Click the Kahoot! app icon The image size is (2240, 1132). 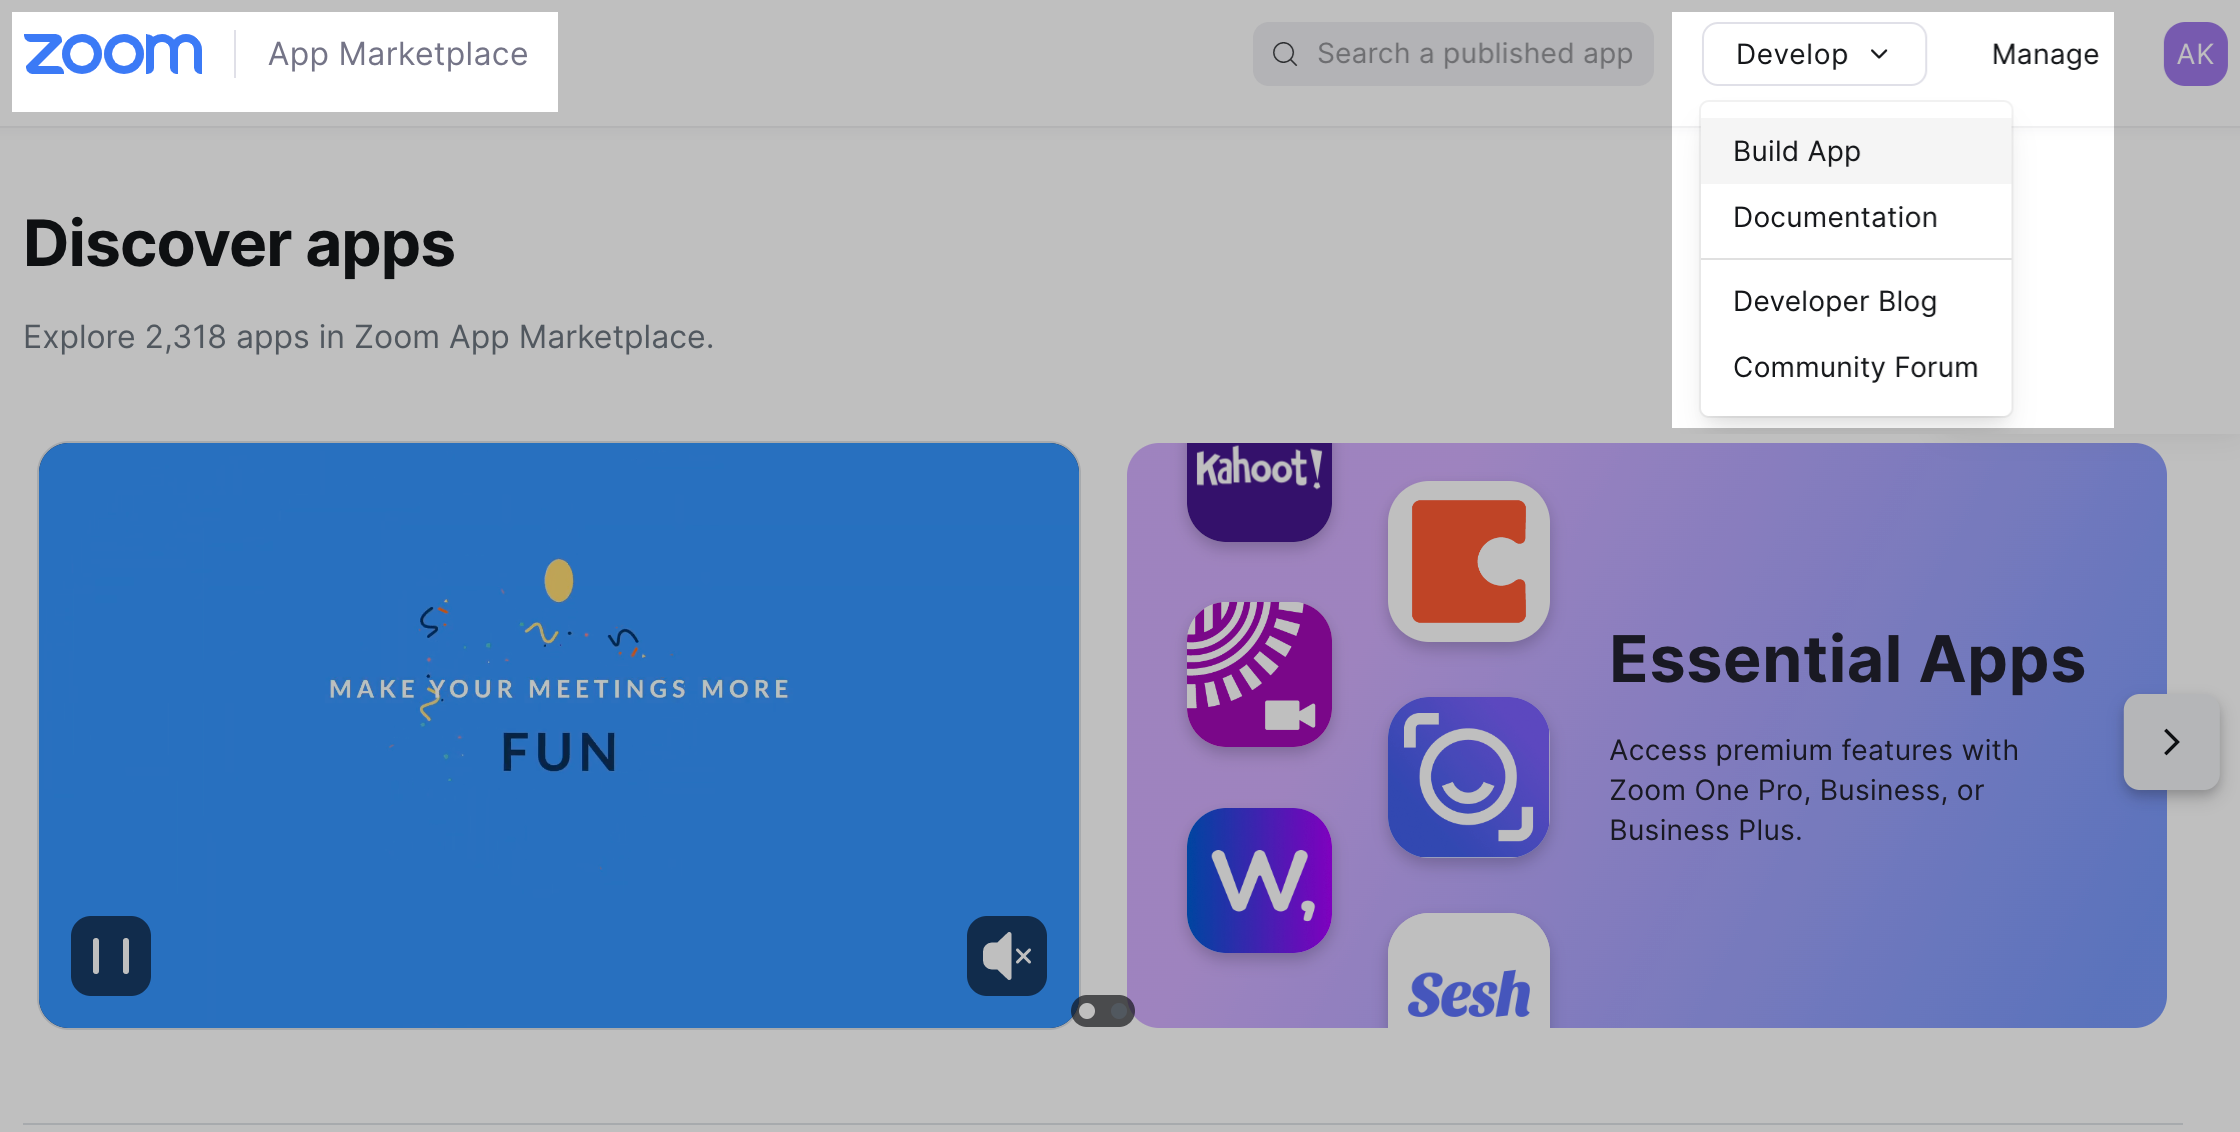pos(1259,492)
